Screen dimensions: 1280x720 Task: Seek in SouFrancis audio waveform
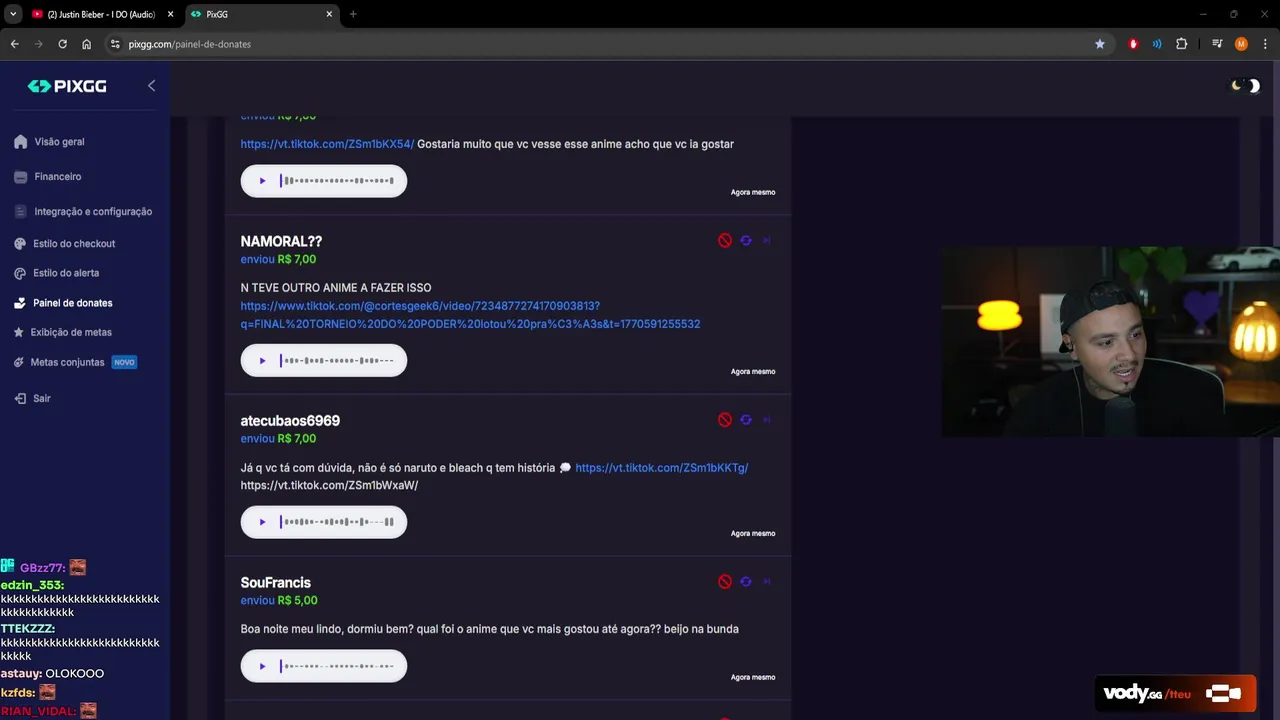point(337,666)
